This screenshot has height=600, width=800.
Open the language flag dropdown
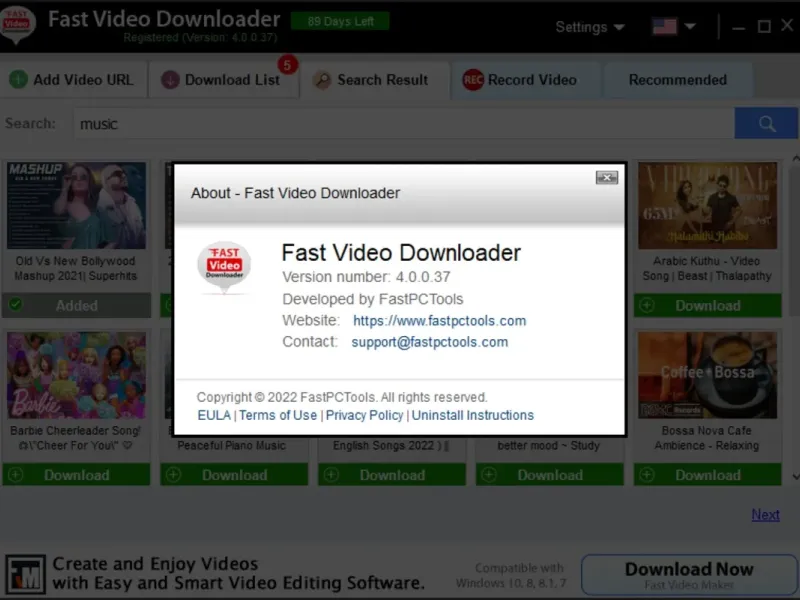click(x=674, y=26)
